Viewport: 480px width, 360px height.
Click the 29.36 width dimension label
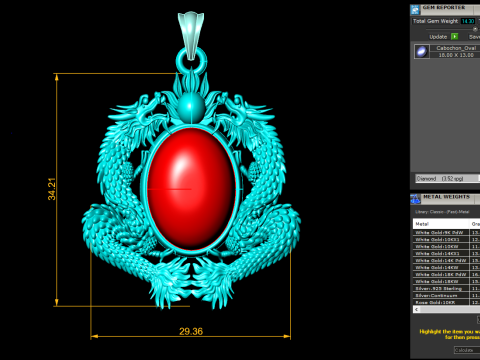coord(191,331)
